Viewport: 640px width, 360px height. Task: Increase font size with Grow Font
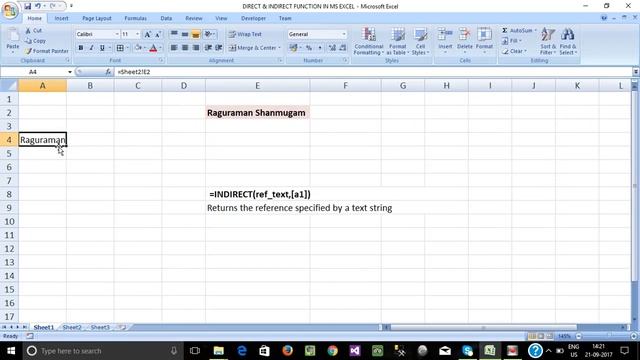point(148,34)
